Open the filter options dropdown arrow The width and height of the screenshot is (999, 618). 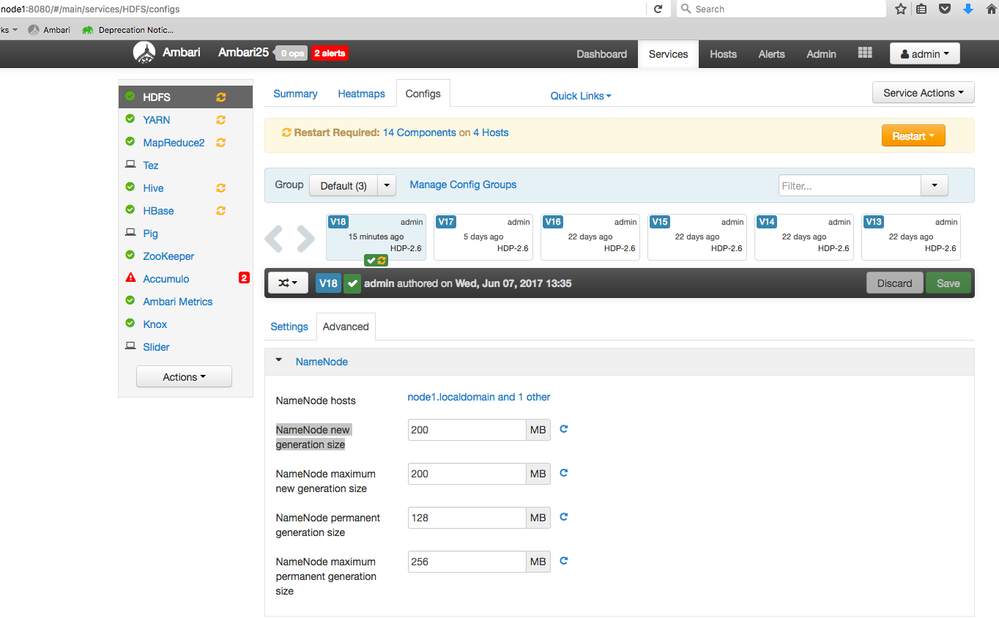935,185
